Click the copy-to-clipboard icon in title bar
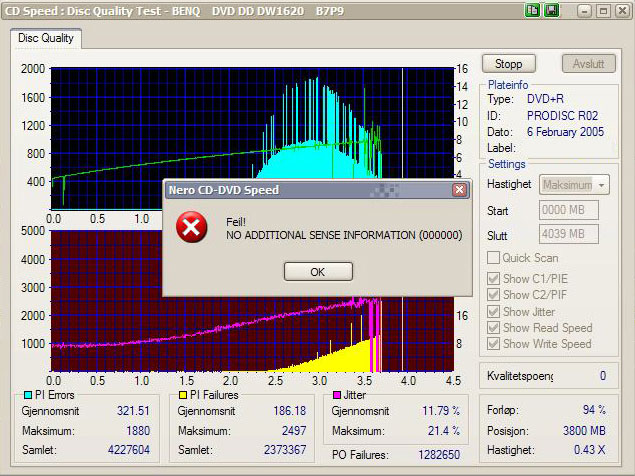635x476 pixels. coord(533,11)
